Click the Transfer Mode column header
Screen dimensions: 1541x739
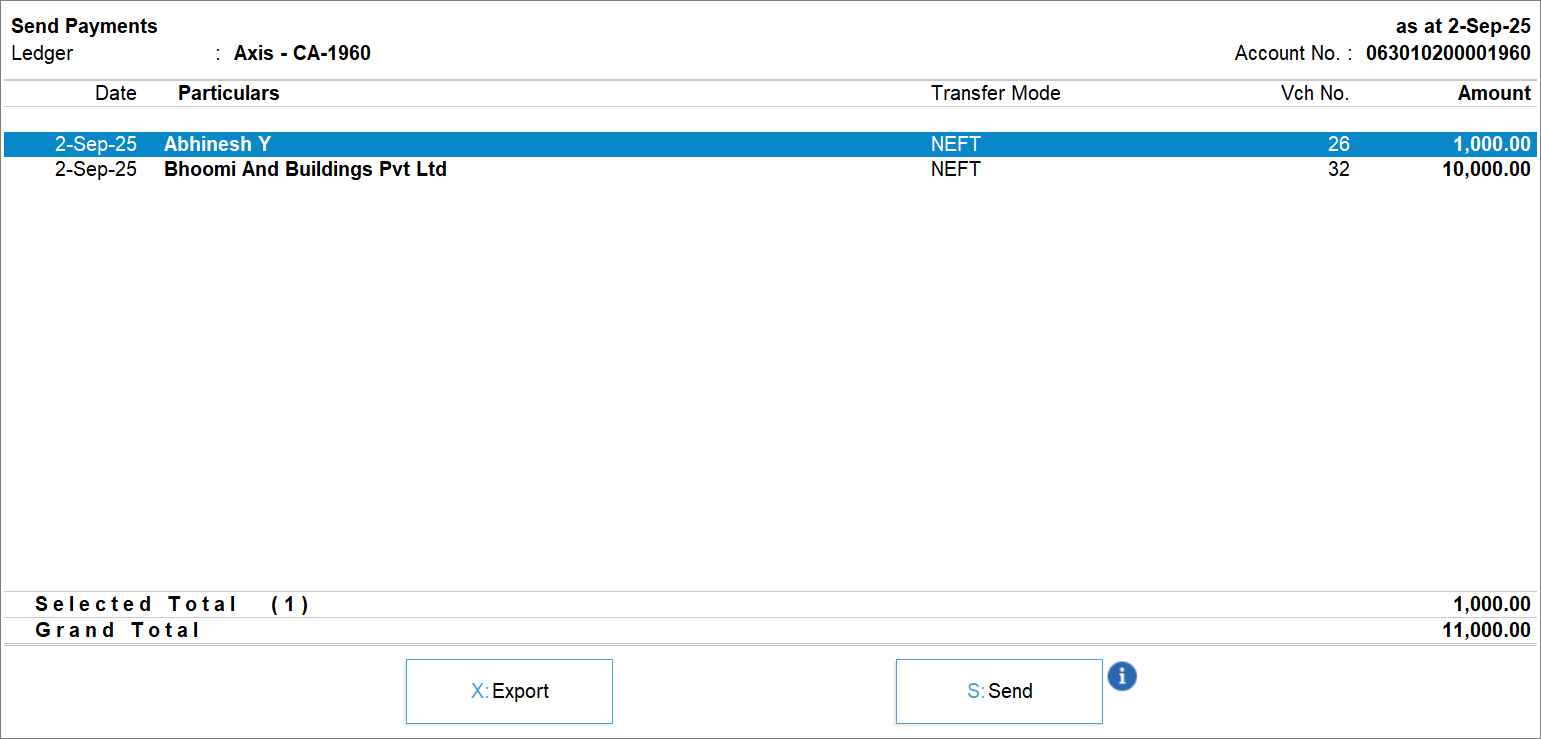pos(995,93)
